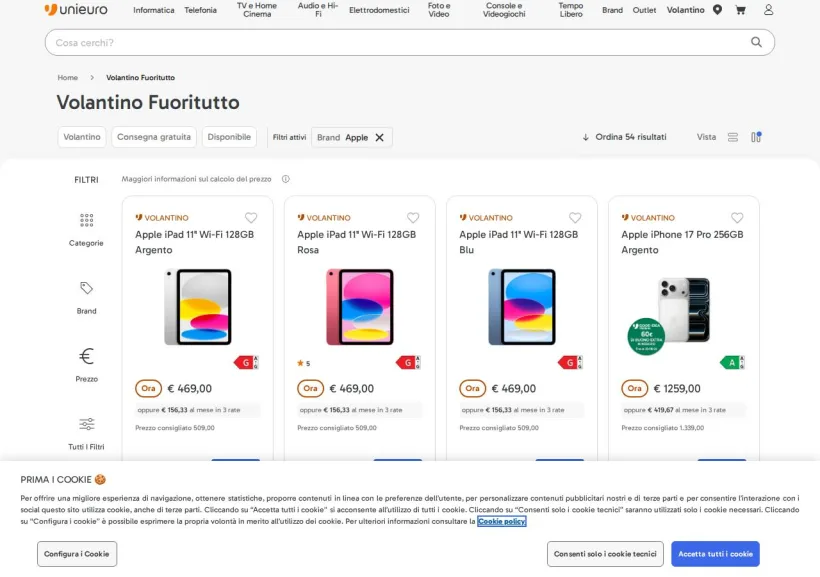Click installment text € 419,67 al mese
The image size is (820, 577).
tap(675, 410)
